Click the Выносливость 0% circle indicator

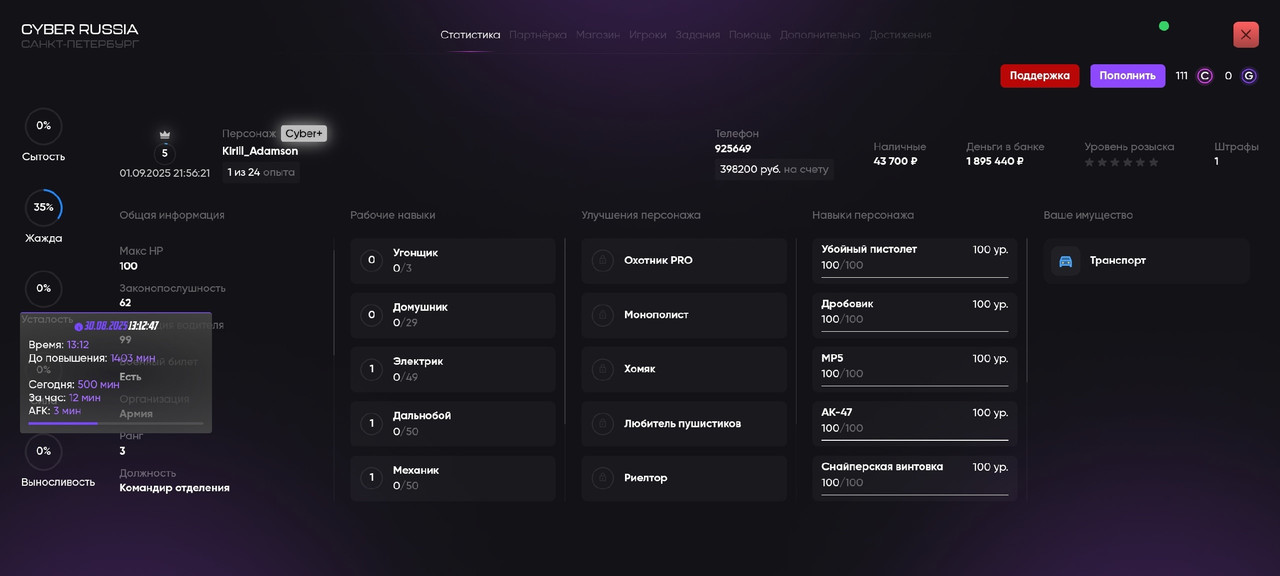coord(44,451)
